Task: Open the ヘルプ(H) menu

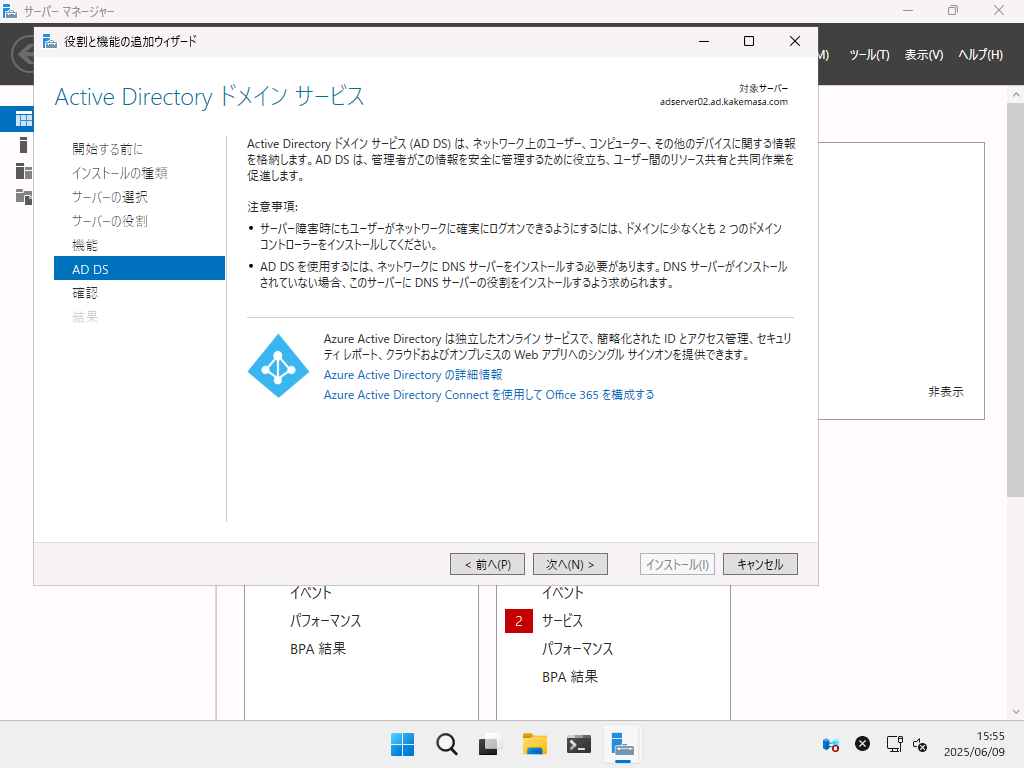Action: pos(980,55)
